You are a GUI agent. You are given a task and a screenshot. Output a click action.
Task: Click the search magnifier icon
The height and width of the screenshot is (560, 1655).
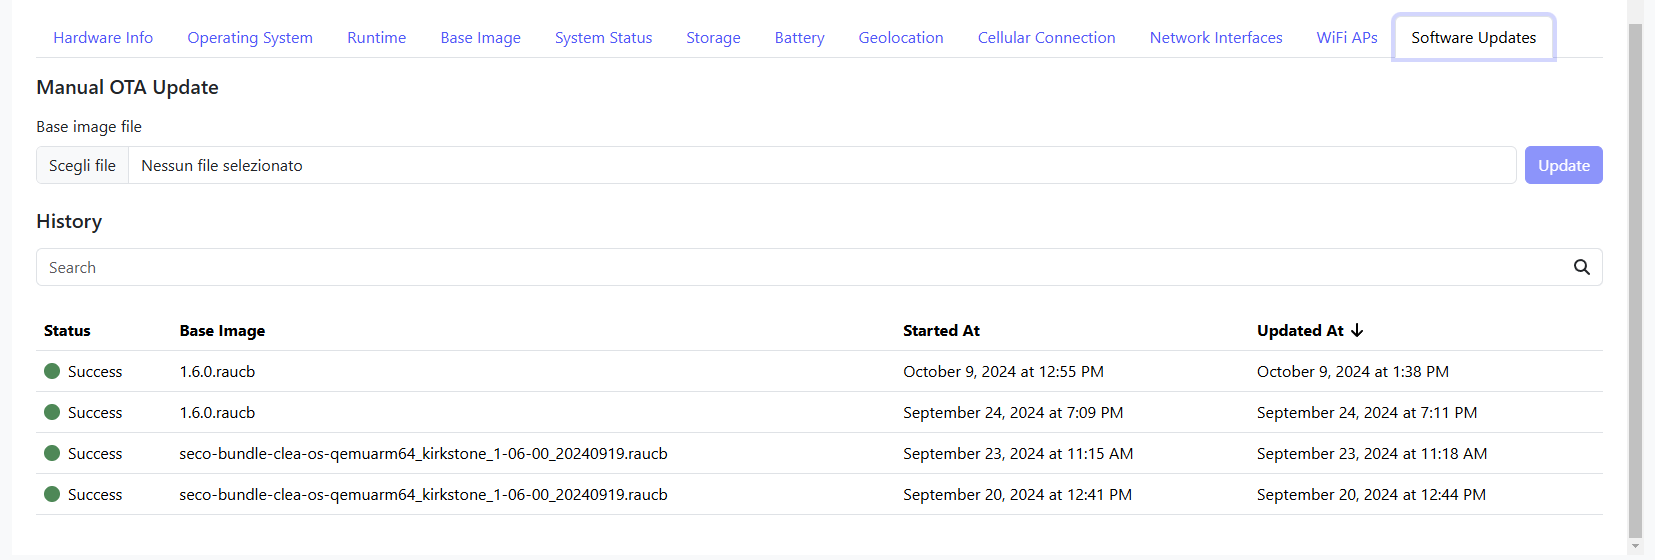click(1581, 267)
